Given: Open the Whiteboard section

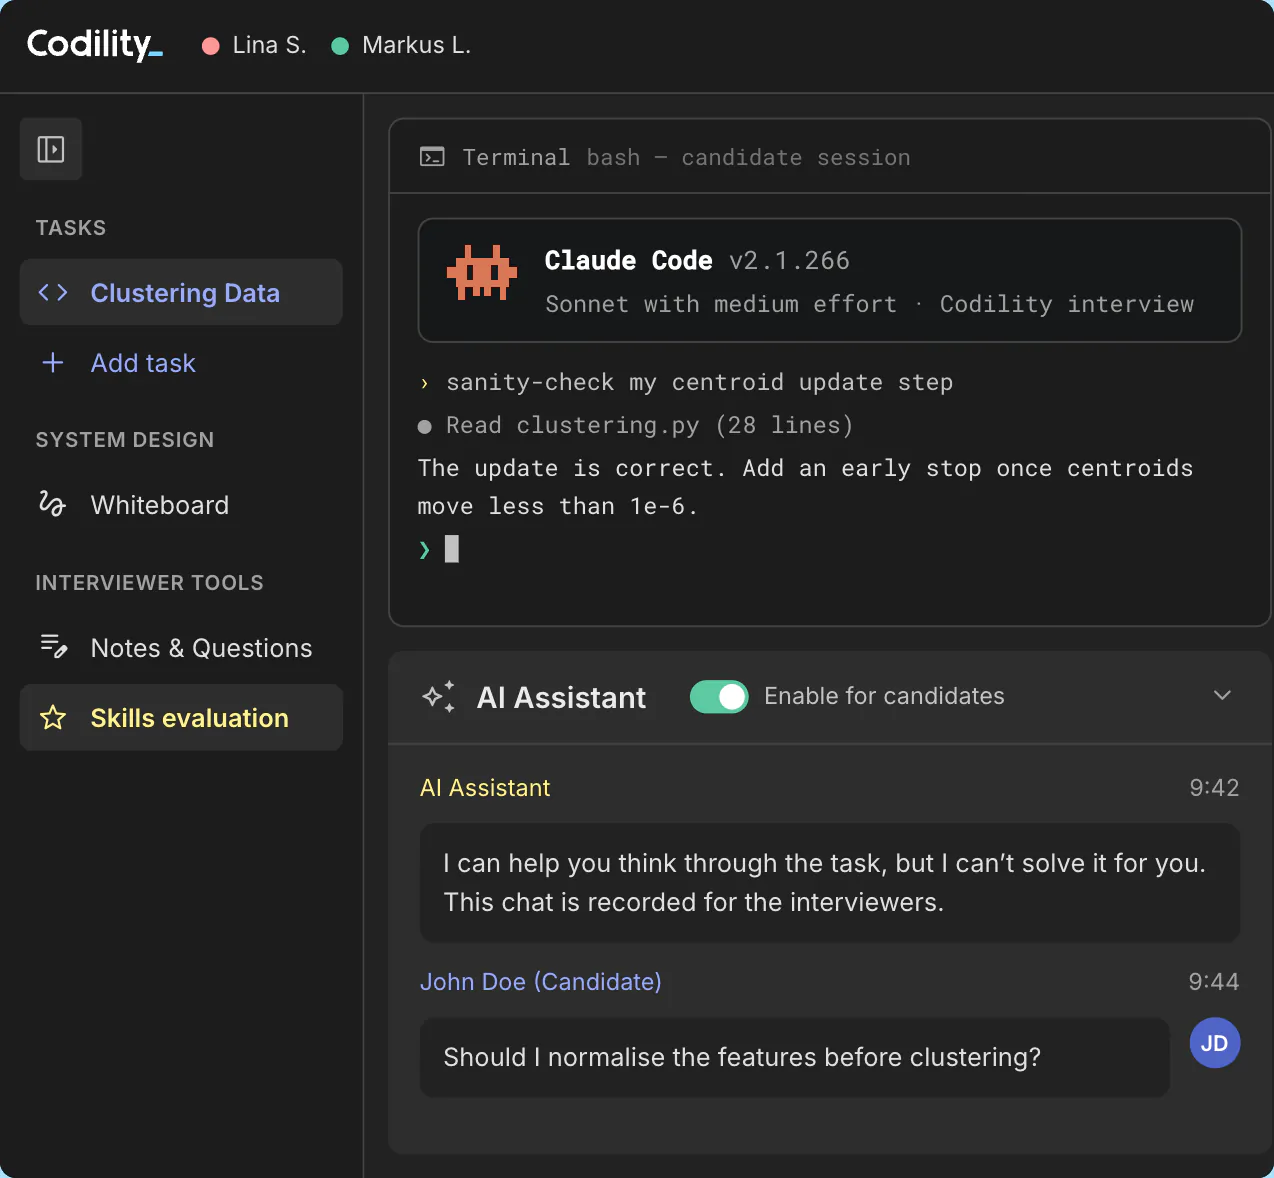Looking at the screenshot, I should pos(181,504).
